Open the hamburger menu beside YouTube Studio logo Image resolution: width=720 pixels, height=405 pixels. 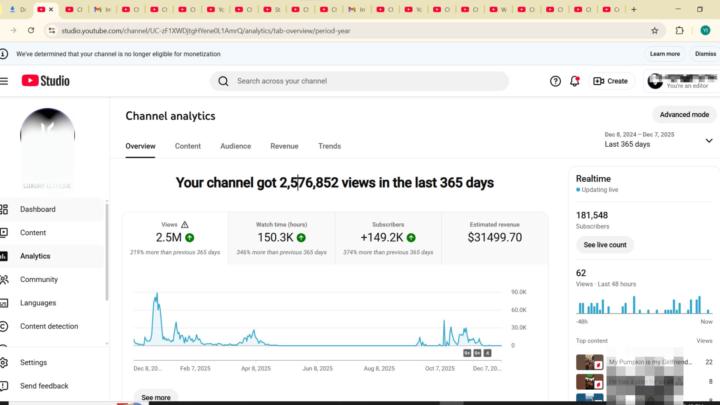[4, 81]
